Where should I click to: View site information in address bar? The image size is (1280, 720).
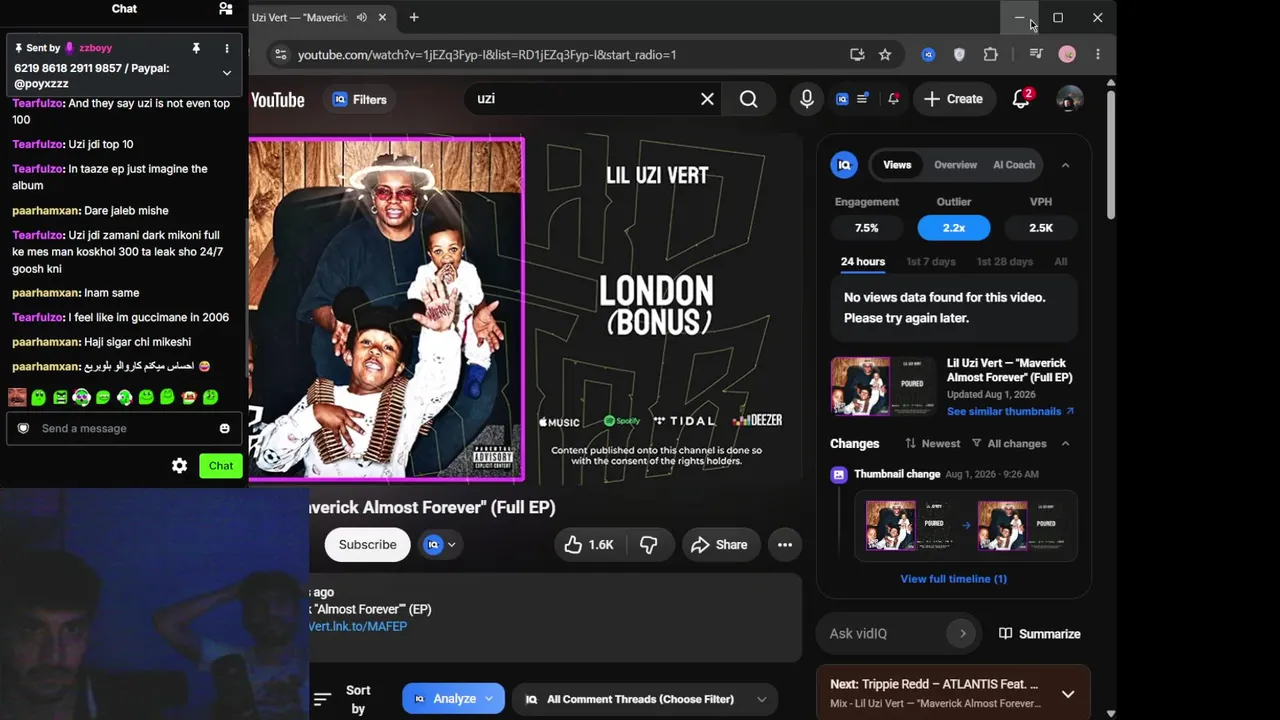point(280,55)
